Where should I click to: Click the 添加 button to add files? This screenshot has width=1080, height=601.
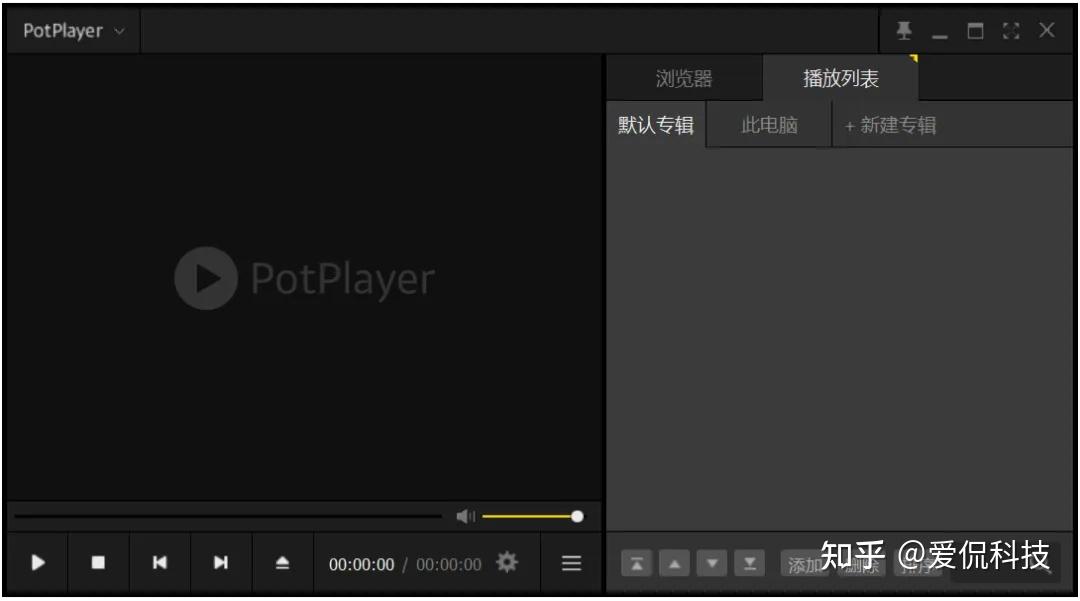pos(805,564)
